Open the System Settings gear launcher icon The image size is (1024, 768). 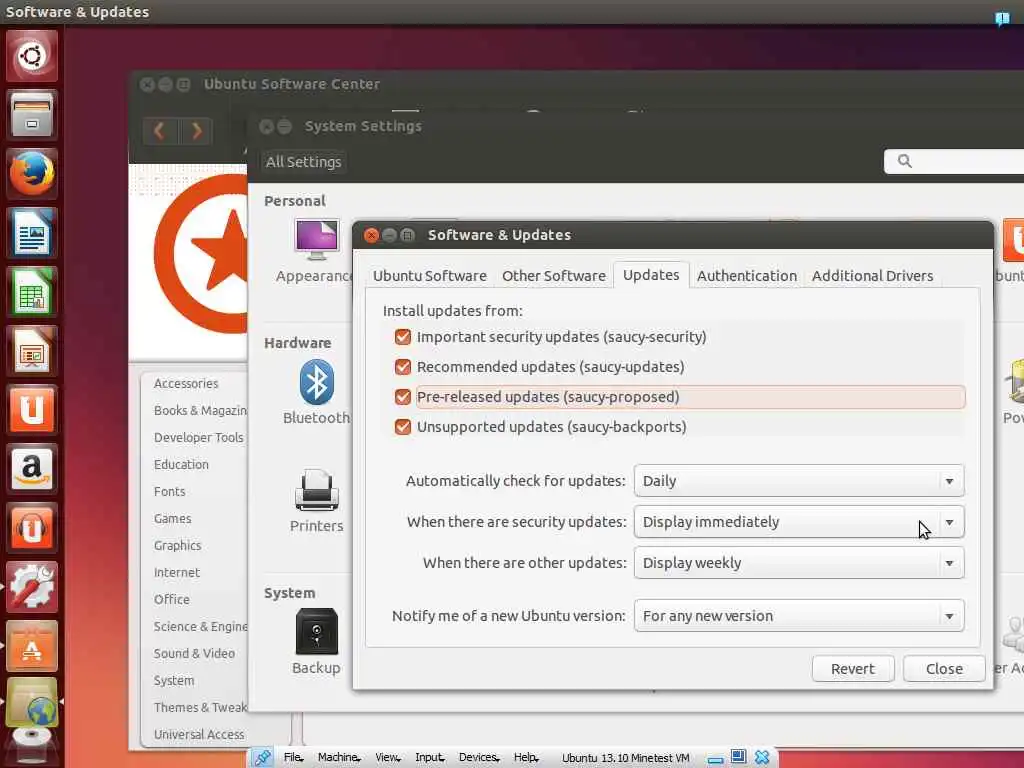click(x=32, y=586)
